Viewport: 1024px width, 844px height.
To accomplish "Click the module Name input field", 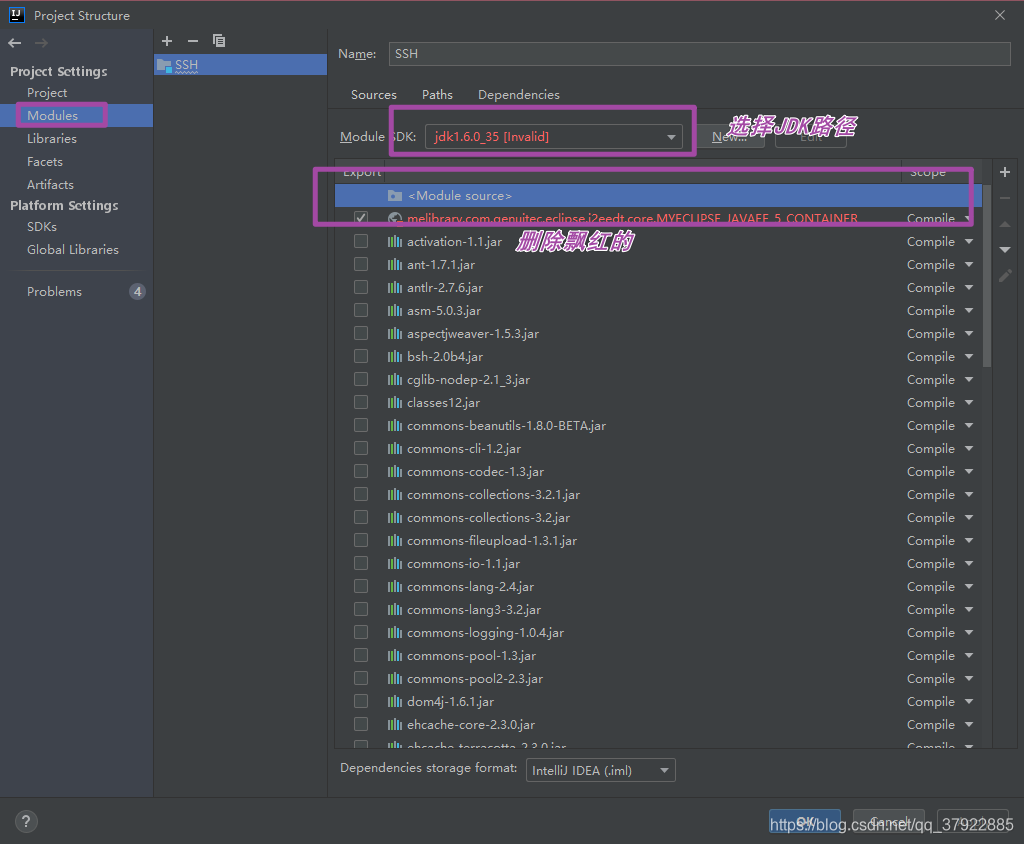I will pyautogui.click(x=699, y=54).
